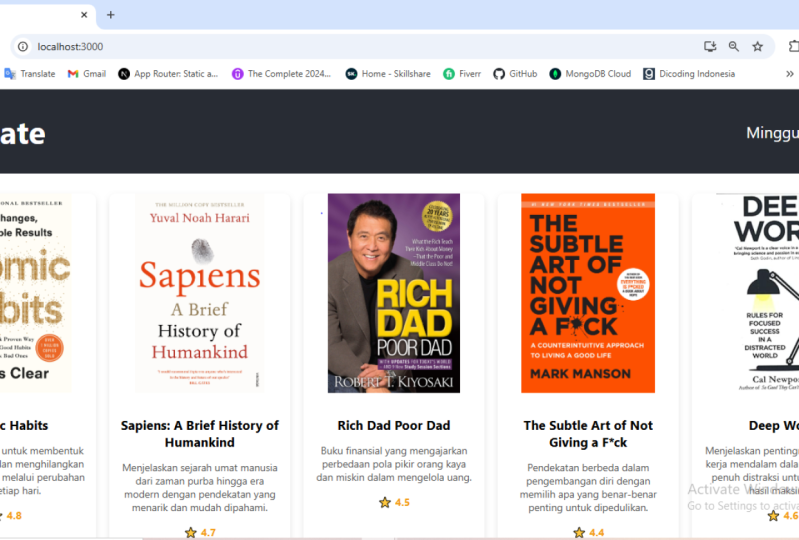Click the 4.8 rating value
The width and height of the screenshot is (799, 540).
coord(14,516)
